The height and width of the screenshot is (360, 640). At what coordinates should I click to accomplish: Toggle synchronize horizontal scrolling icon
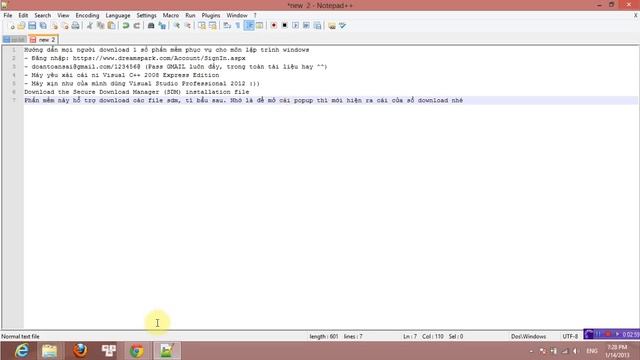[x=213, y=26]
